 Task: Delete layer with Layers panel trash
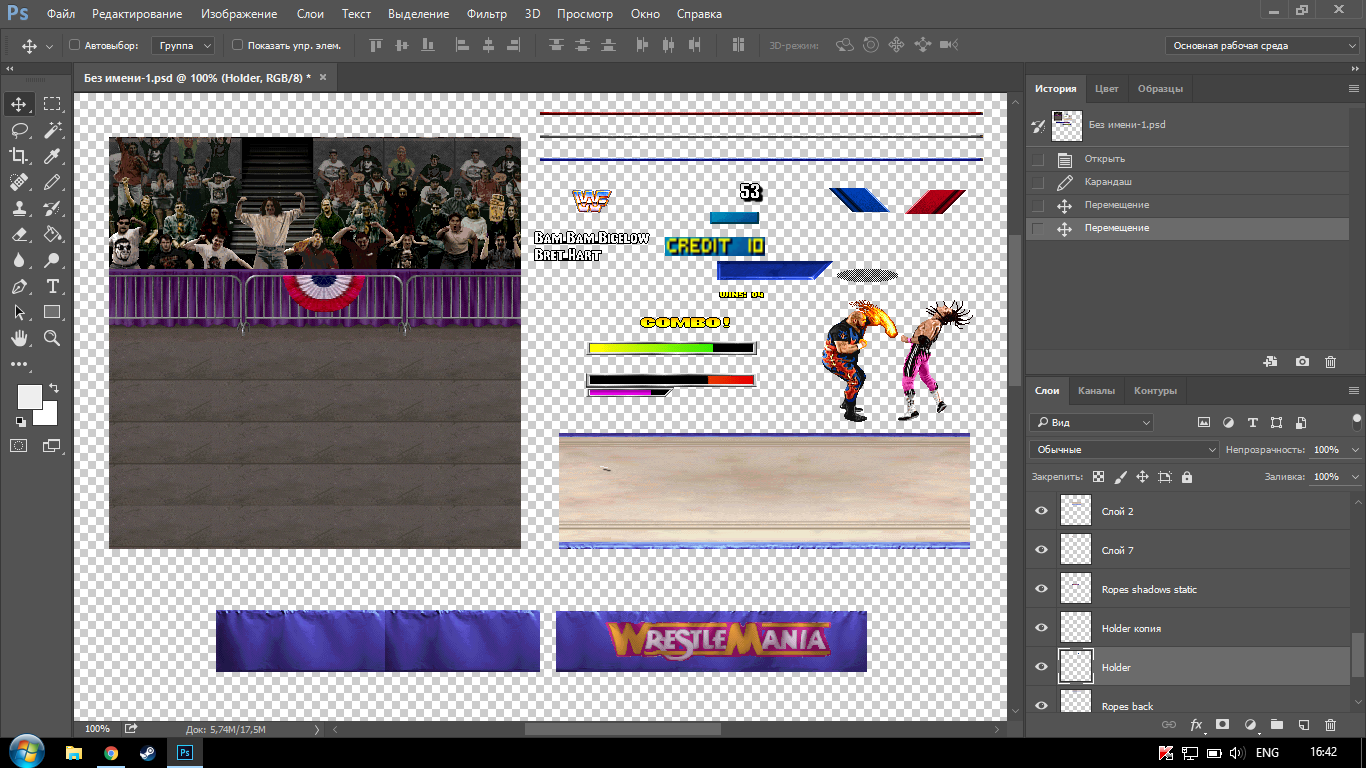[x=1330, y=724]
